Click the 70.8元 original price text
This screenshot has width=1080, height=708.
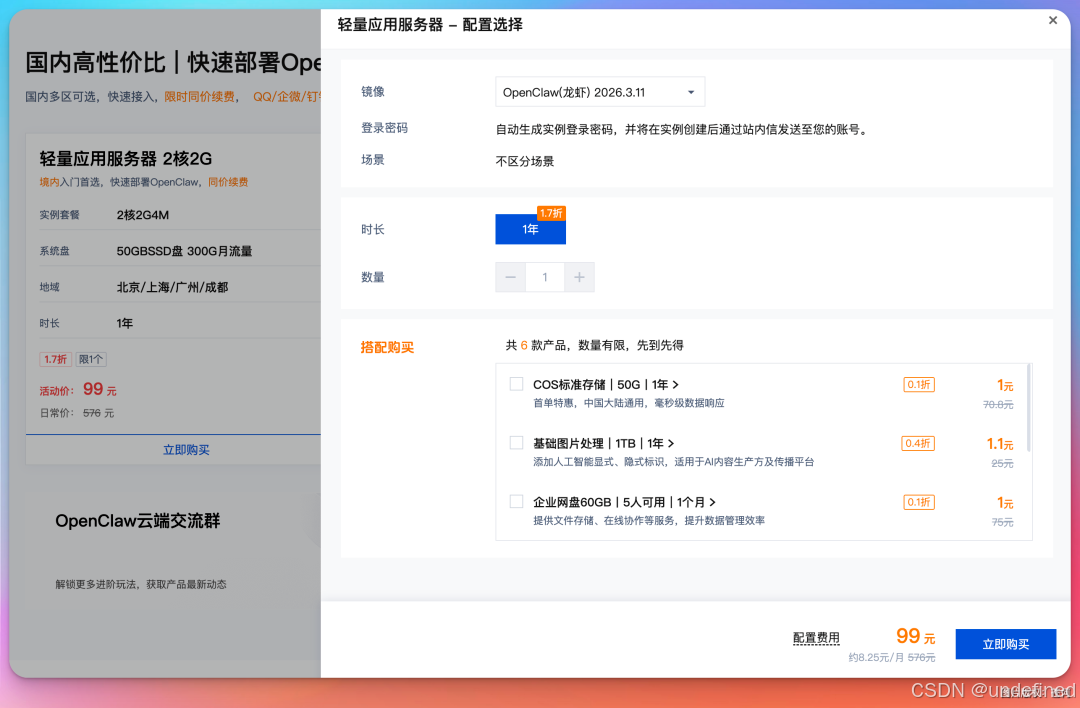[998, 404]
